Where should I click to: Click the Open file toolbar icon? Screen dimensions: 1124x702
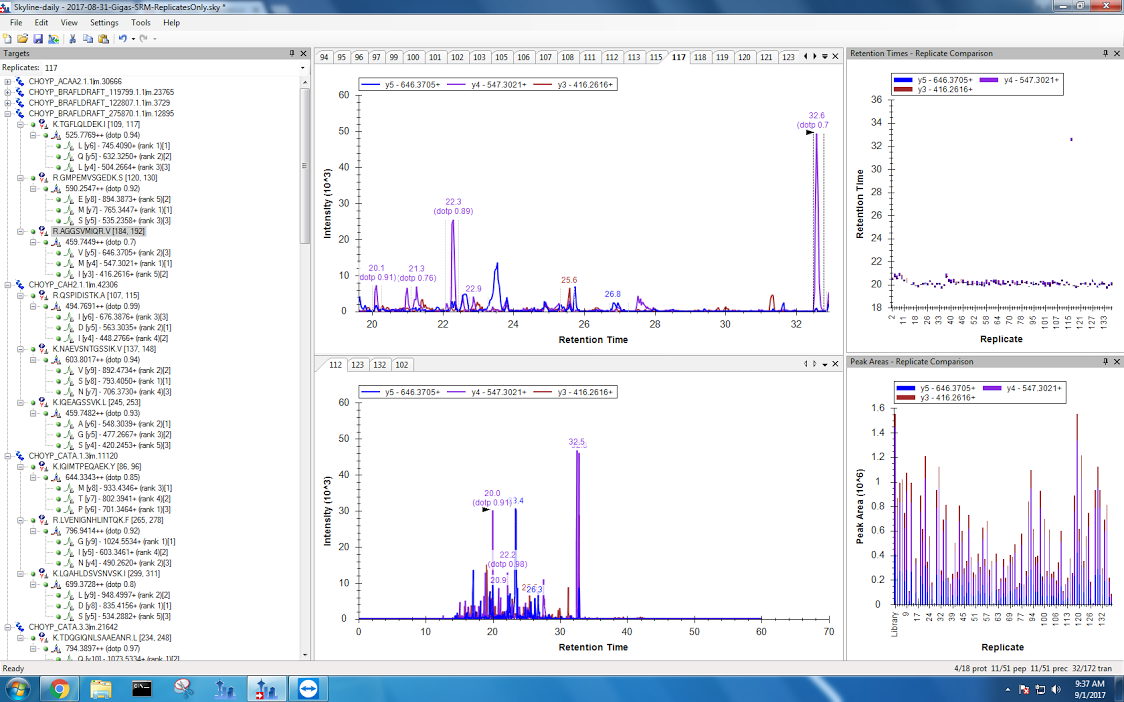click(x=22, y=38)
